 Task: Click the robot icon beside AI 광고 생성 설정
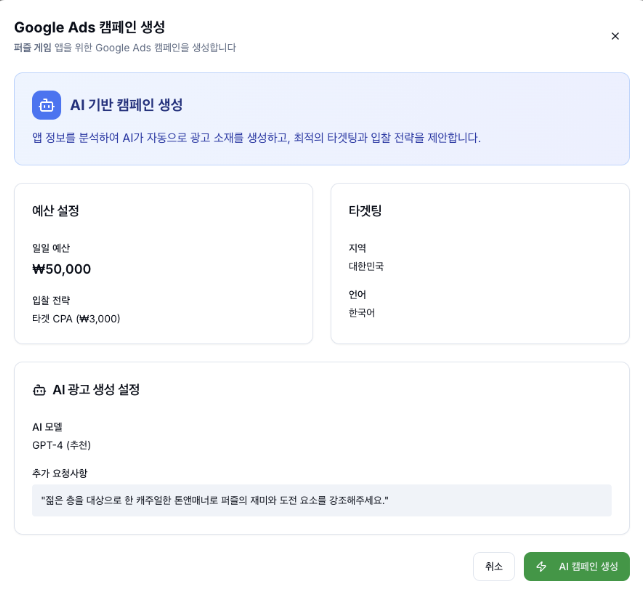point(39,390)
